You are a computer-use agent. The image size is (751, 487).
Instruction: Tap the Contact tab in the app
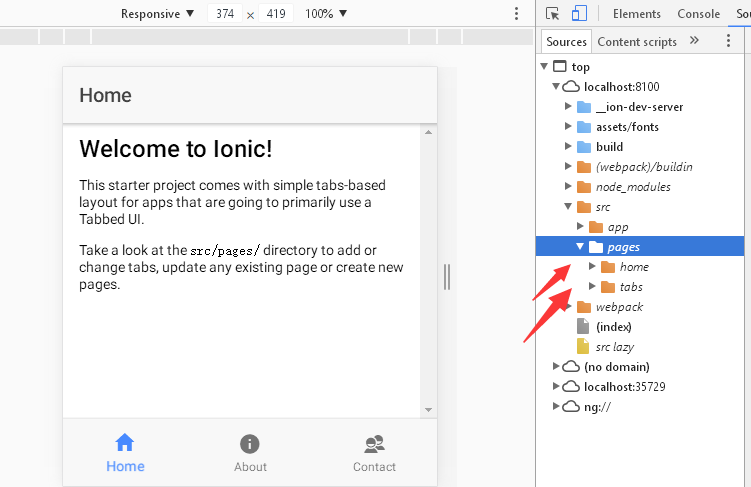pyautogui.click(x=375, y=453)
